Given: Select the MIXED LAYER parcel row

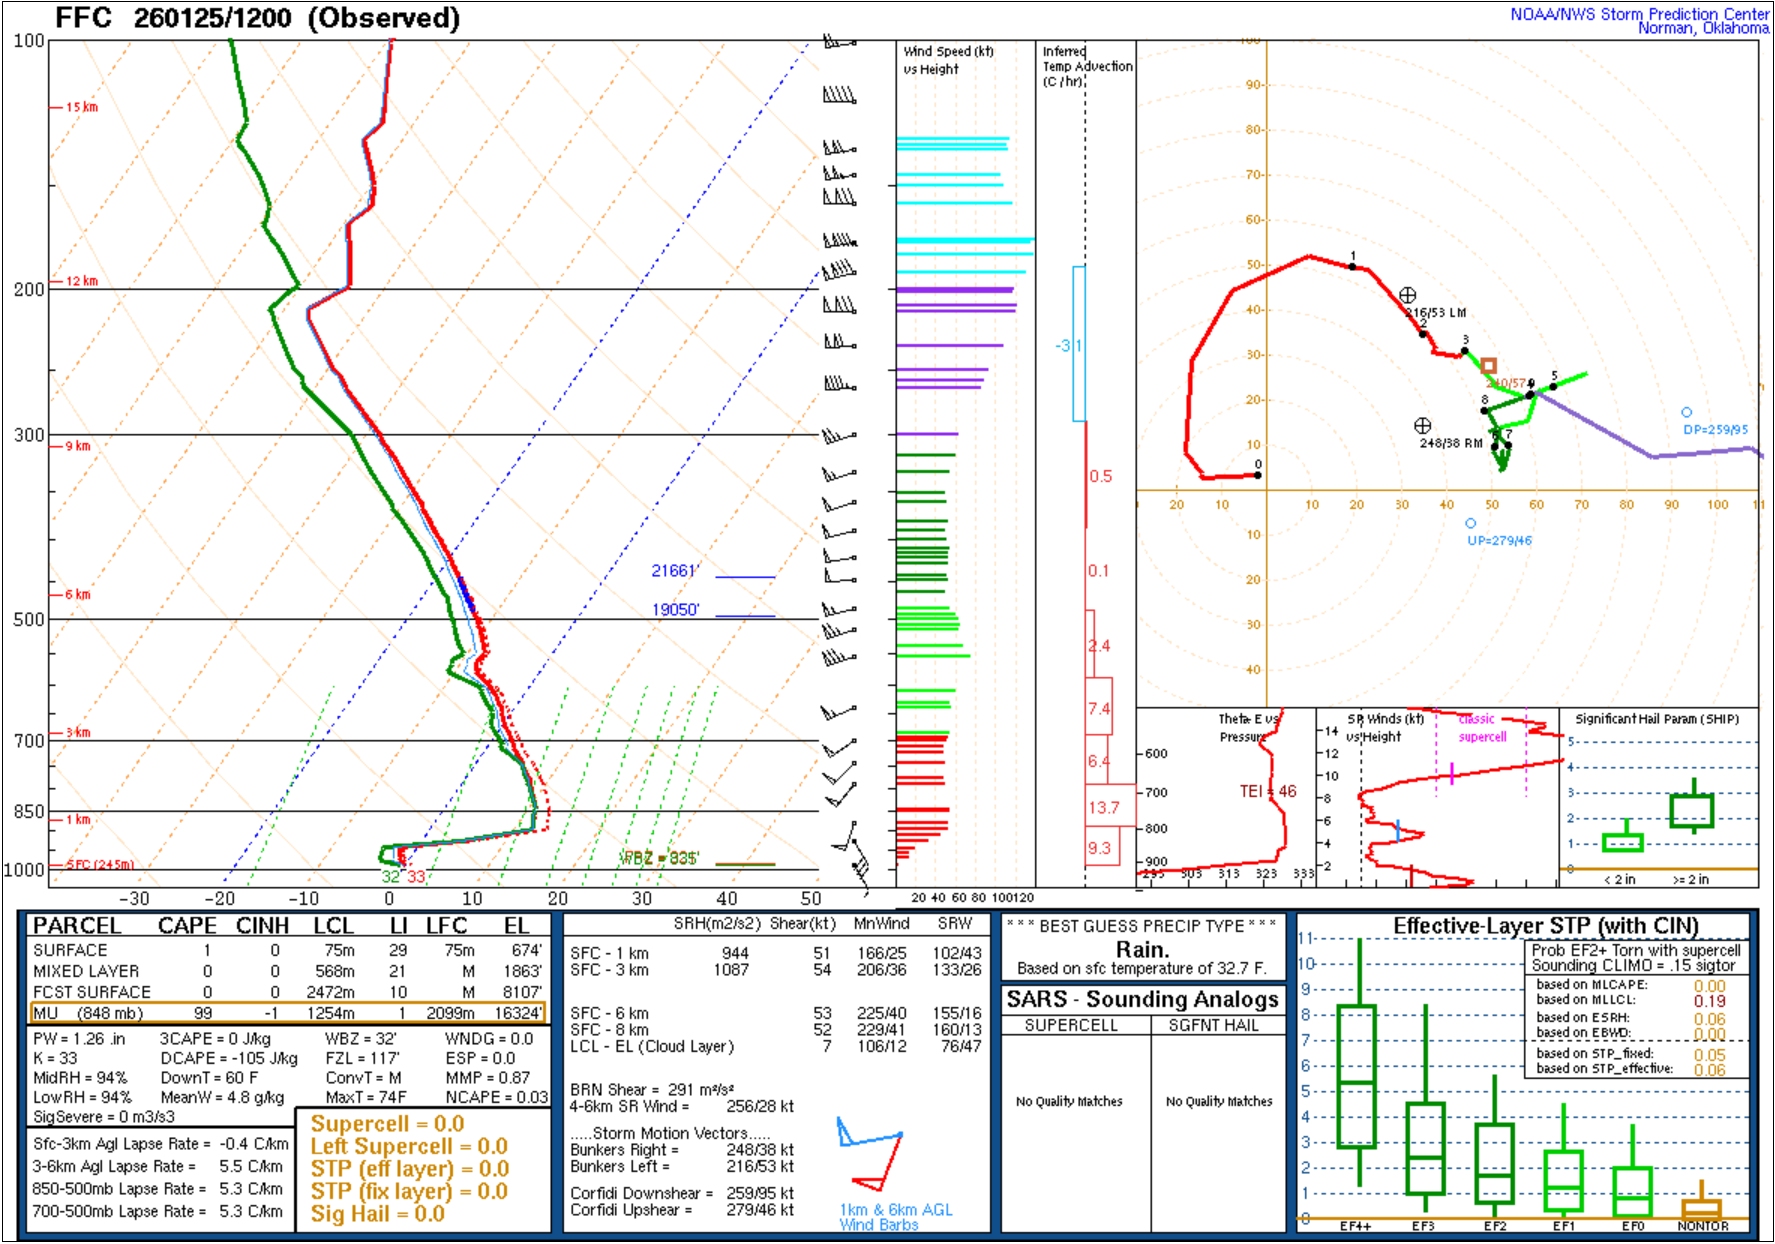Looking at the screenshot, I should click(x=288, y=971).
